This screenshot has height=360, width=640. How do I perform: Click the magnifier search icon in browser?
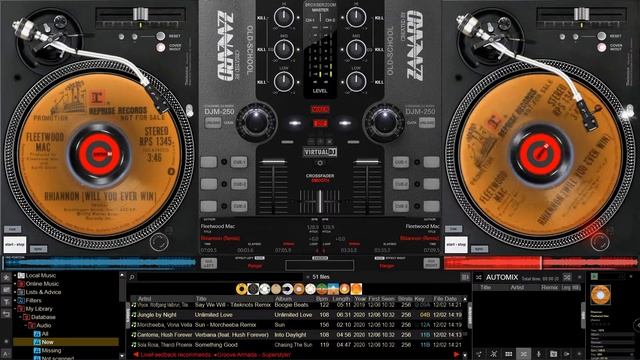132,277
